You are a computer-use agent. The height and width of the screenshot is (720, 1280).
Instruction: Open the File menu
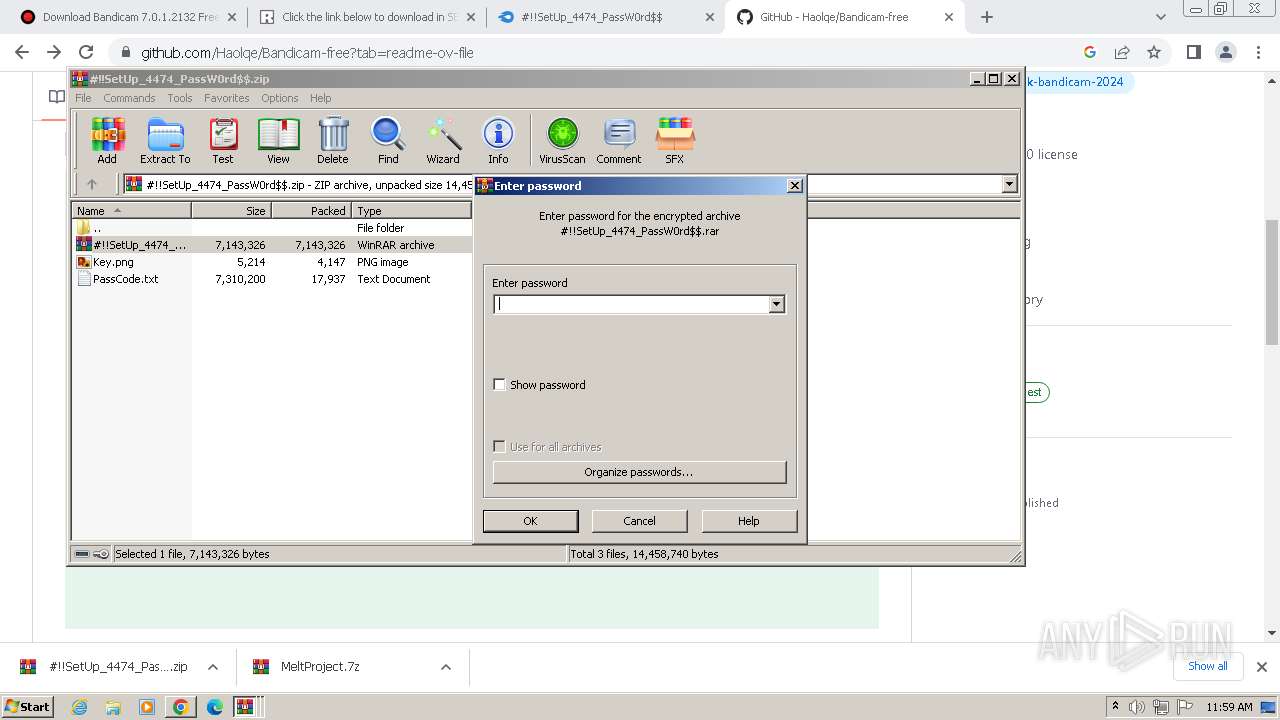[83, 98]
